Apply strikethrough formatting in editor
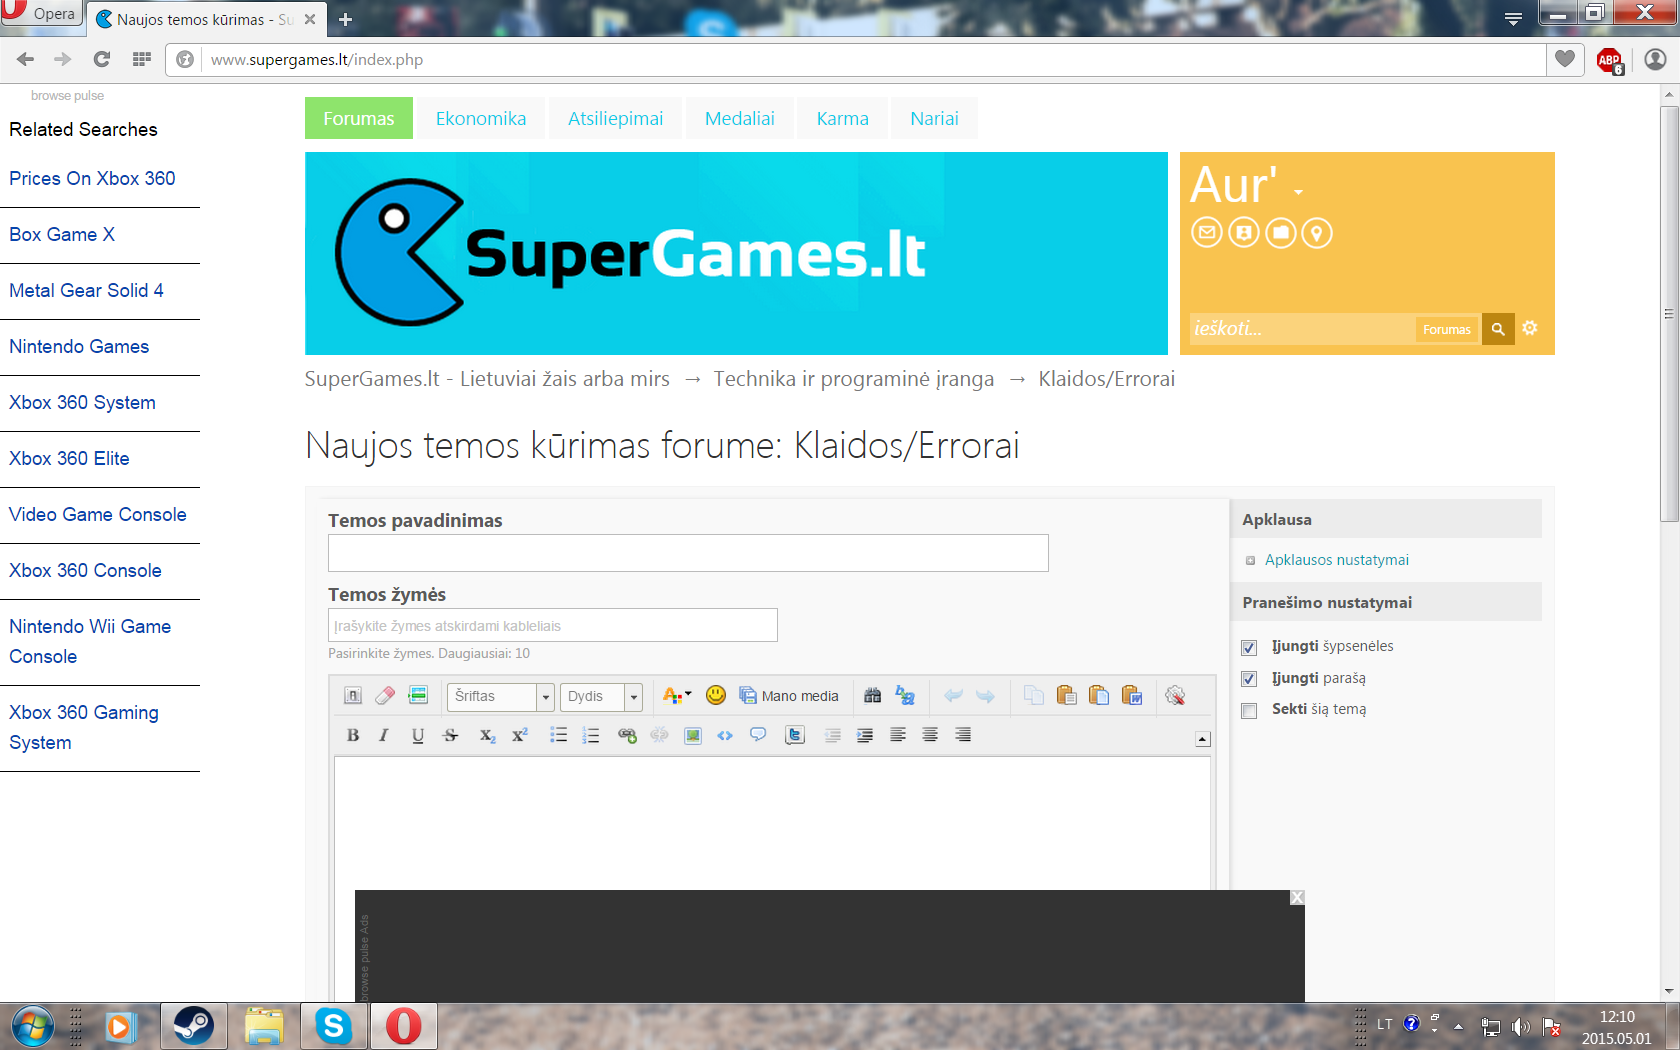 (450, 735)
